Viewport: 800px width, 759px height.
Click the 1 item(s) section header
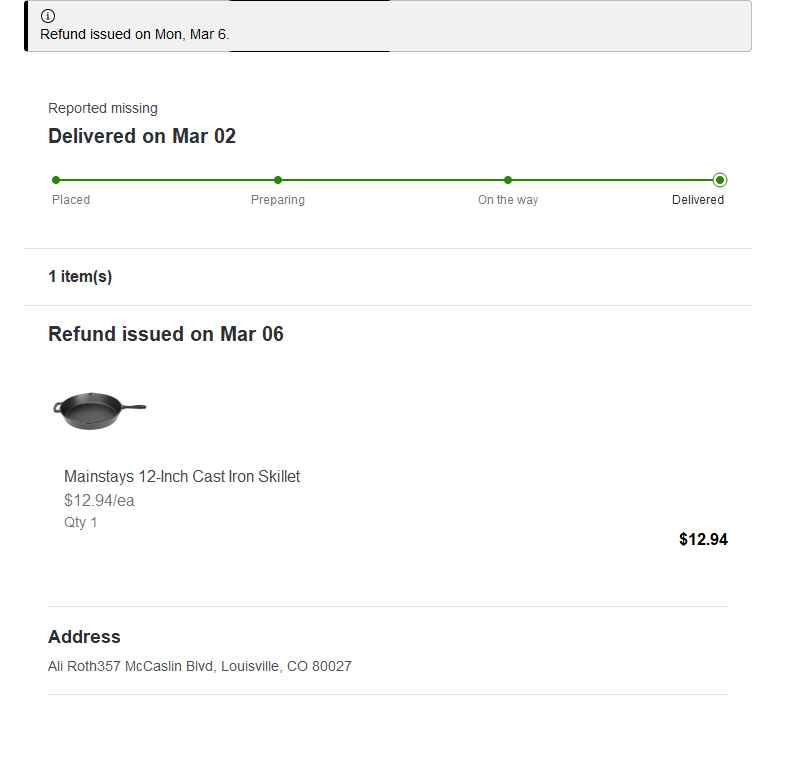(x=80, y=276)
